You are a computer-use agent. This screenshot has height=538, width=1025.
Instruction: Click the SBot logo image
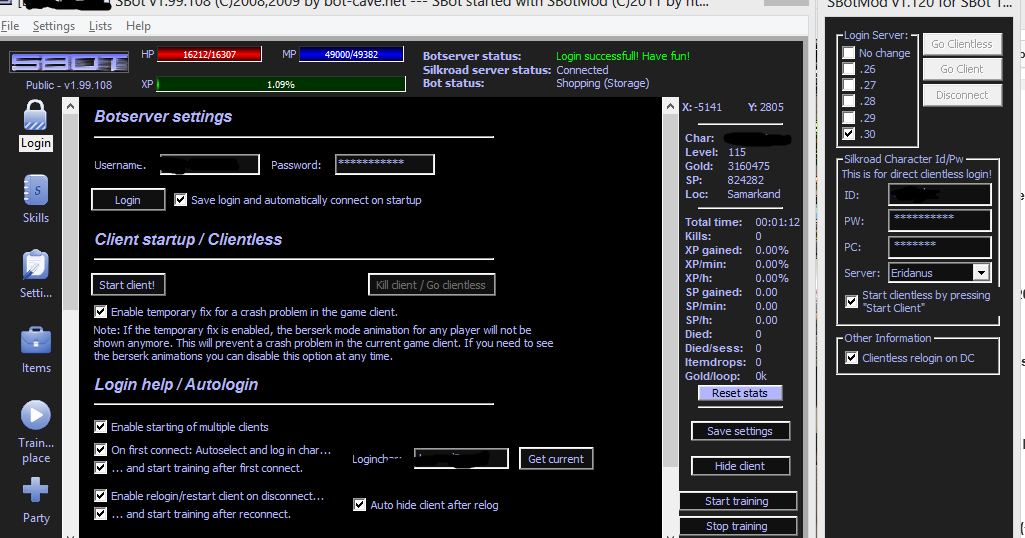tap(69, 63)
